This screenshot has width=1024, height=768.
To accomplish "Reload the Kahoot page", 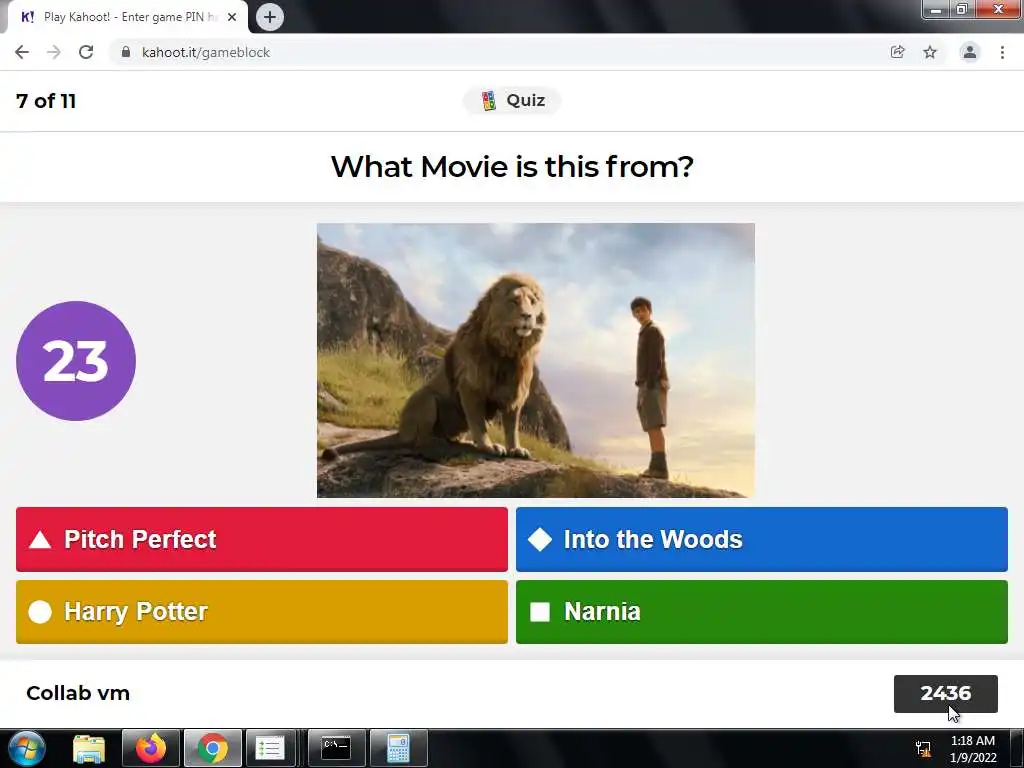I will click(86, 52).
